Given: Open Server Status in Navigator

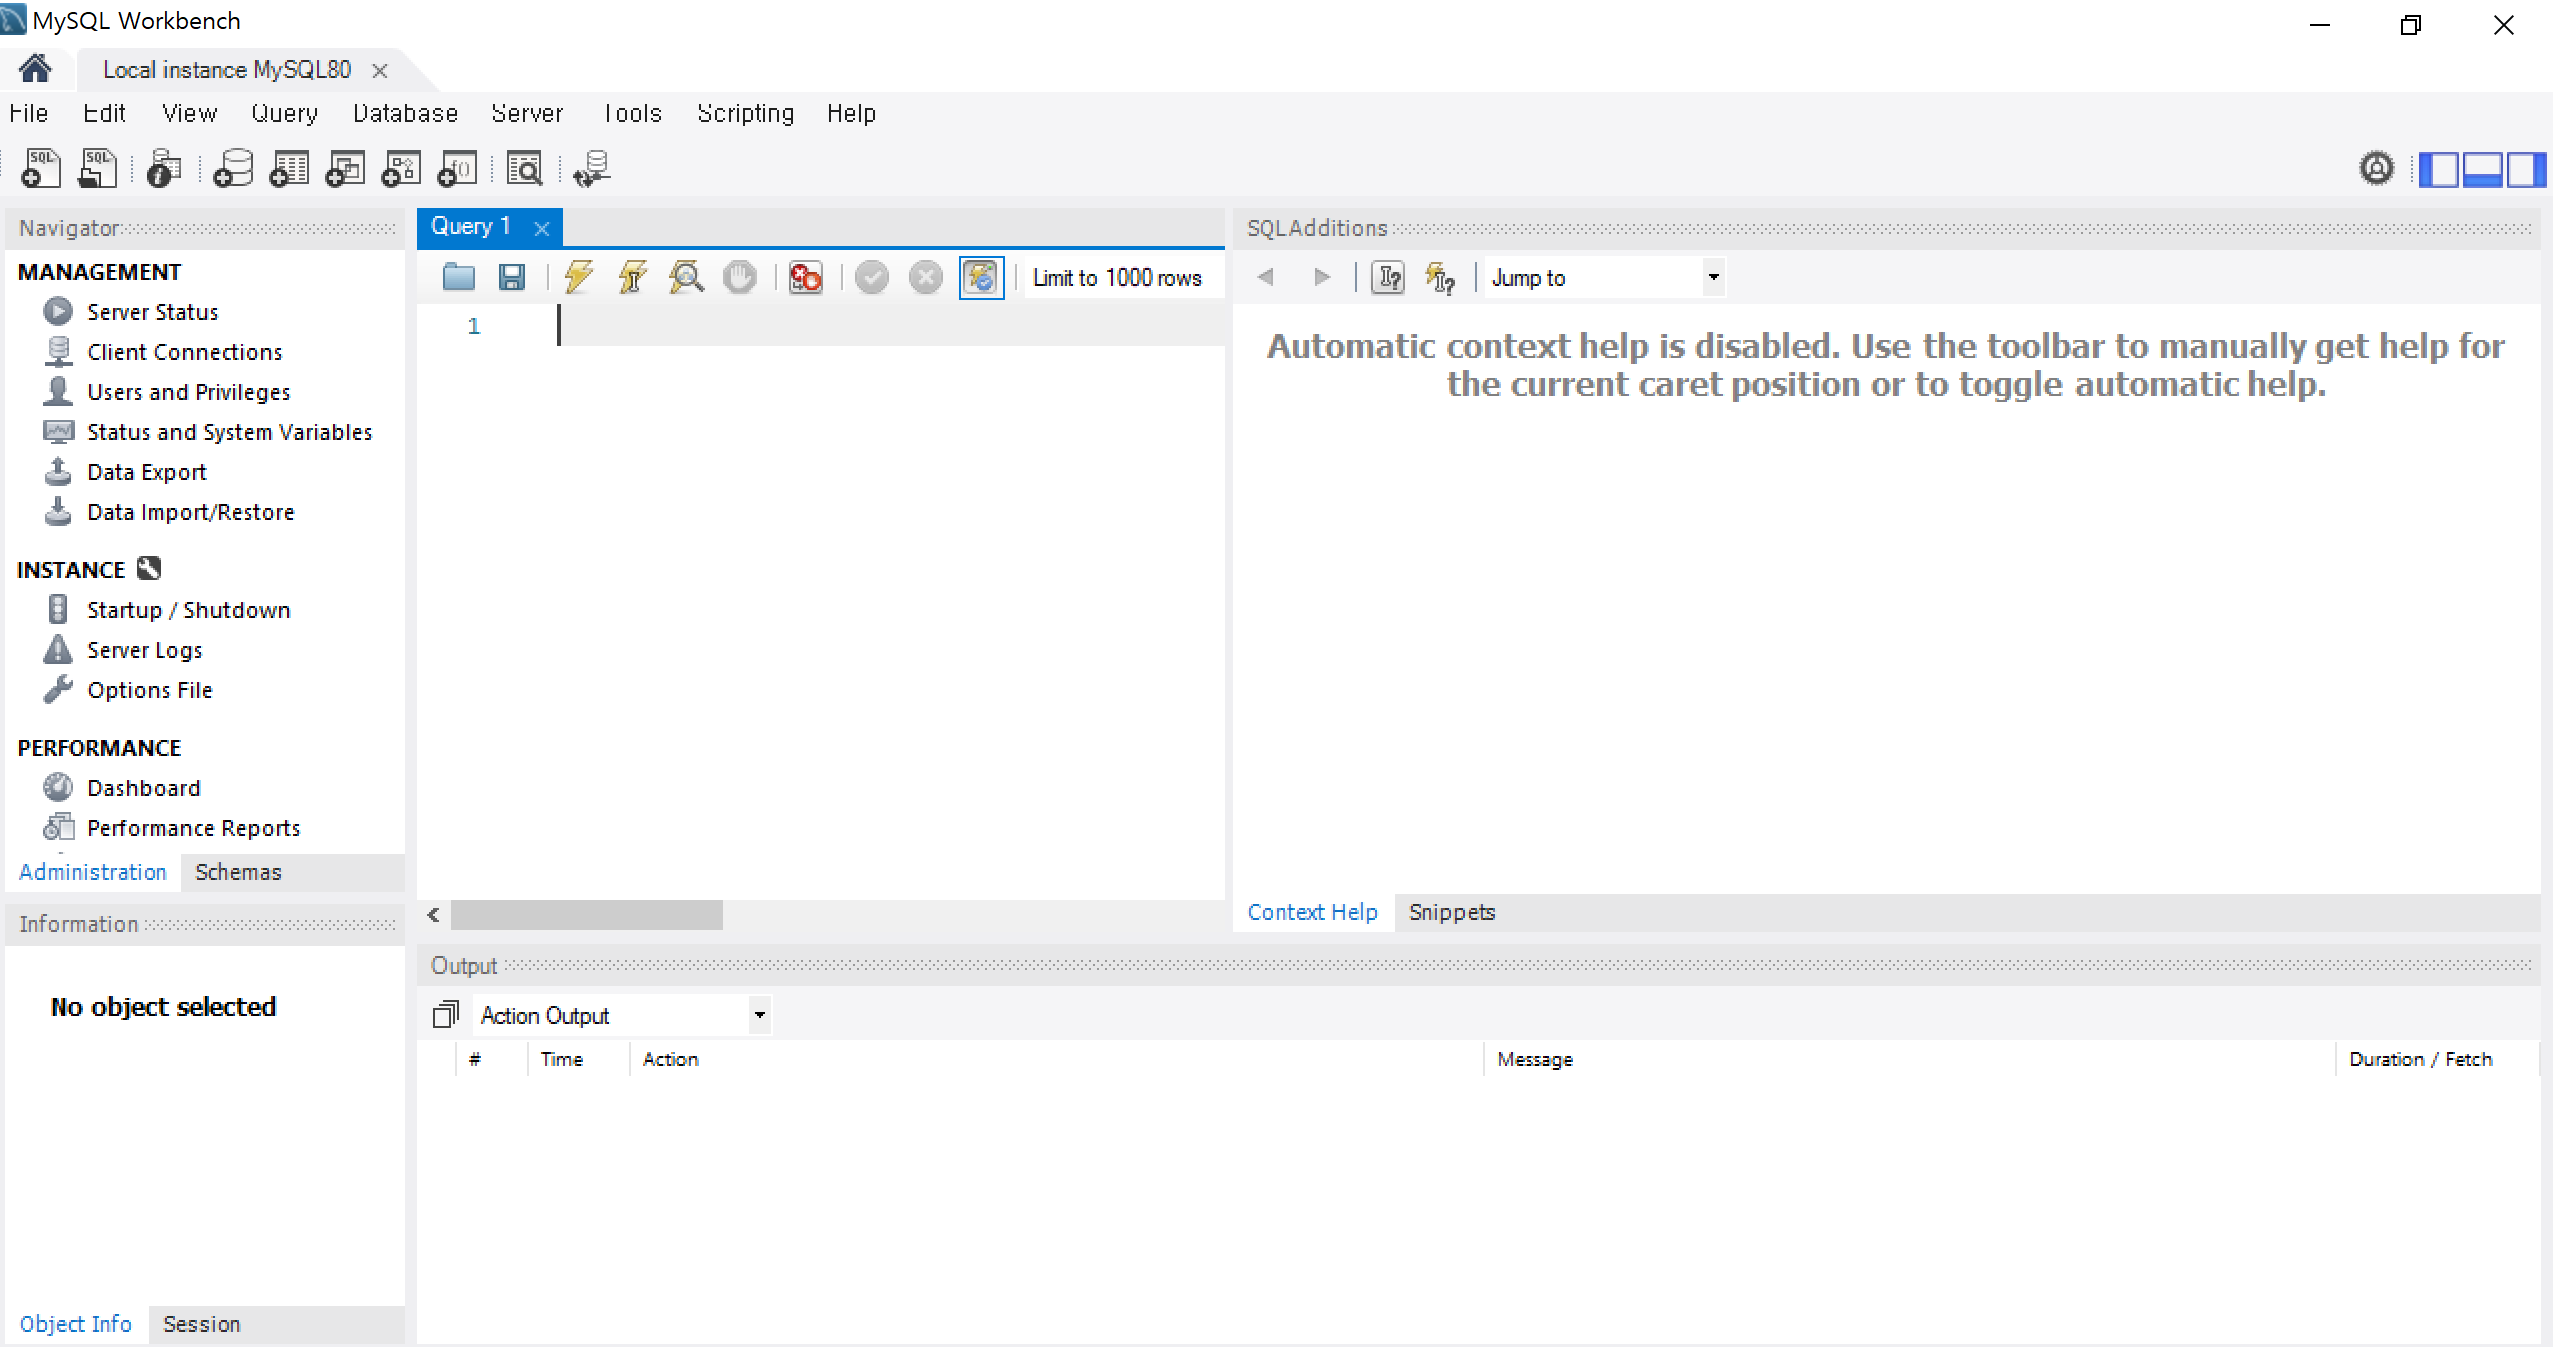Looking at the screenshot, I should tap(152, 312).
